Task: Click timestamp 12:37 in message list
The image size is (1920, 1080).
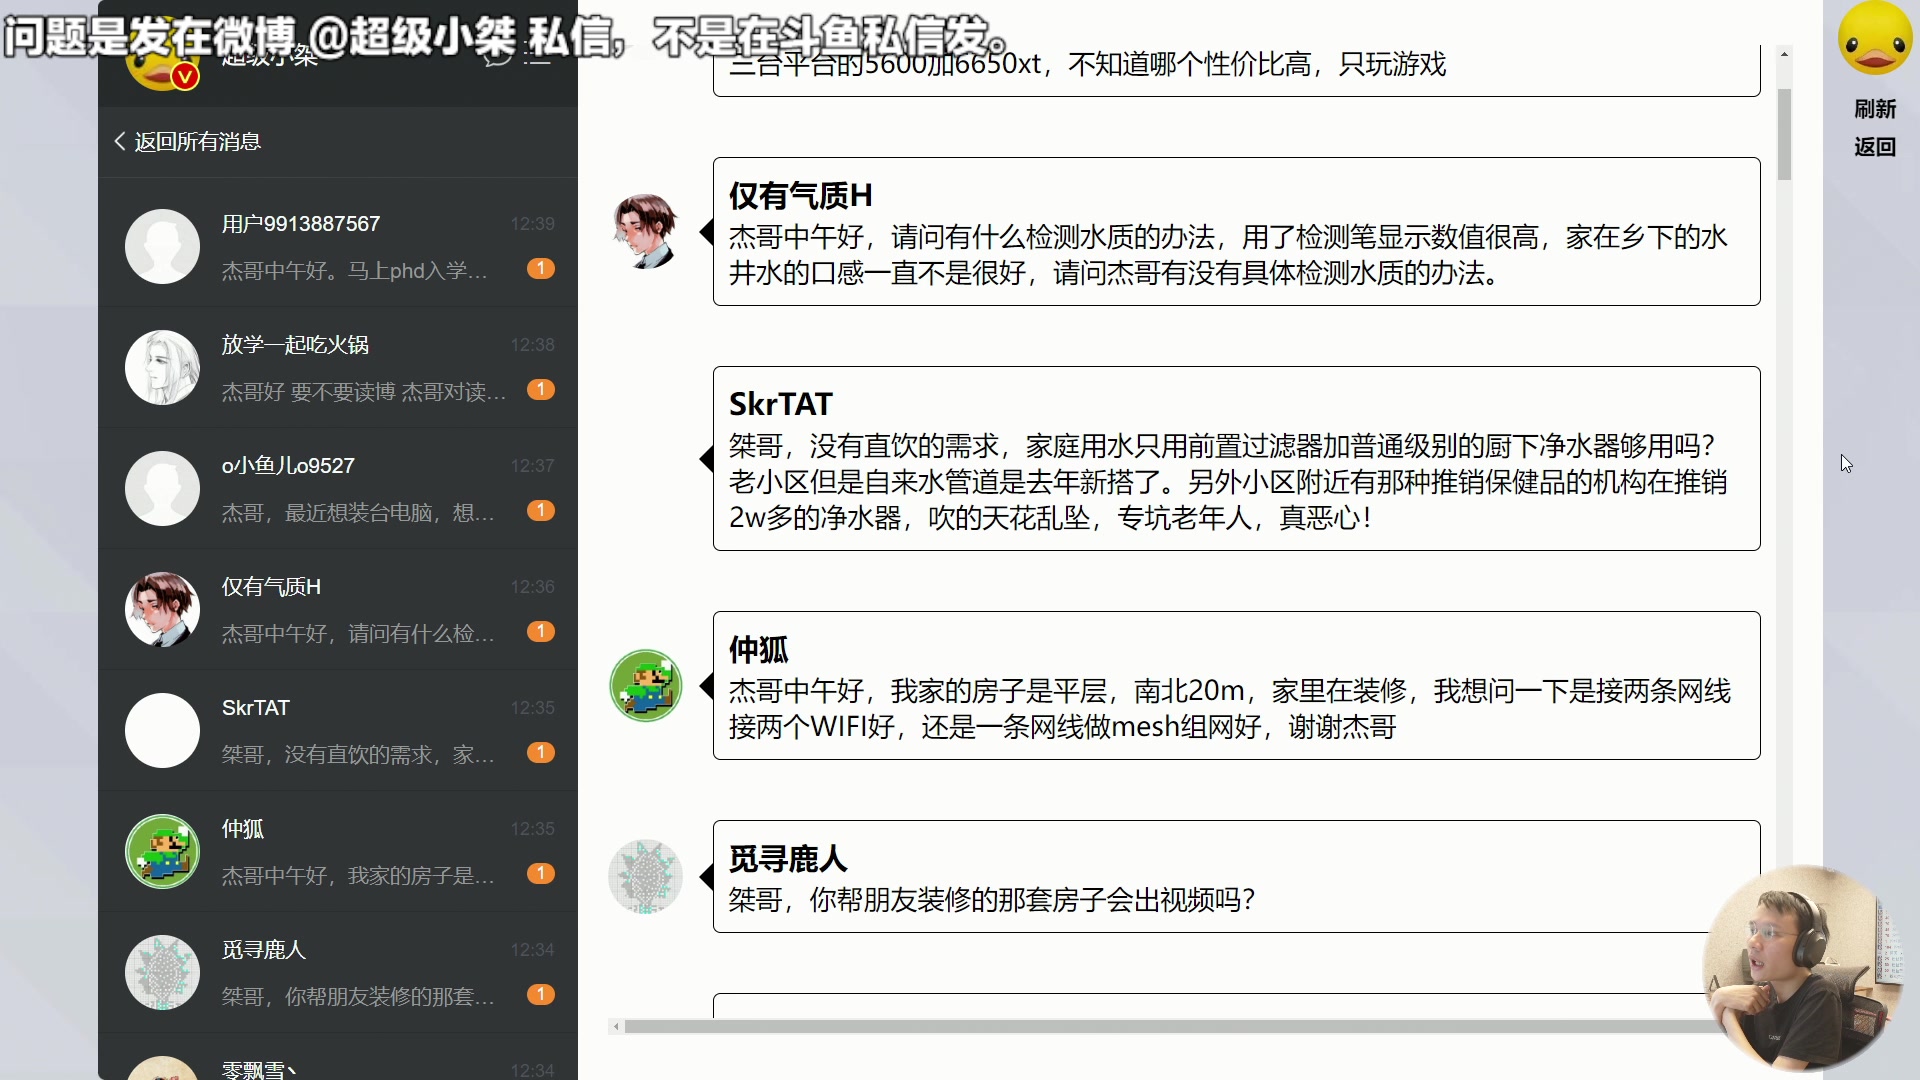Action: [532, 466]
